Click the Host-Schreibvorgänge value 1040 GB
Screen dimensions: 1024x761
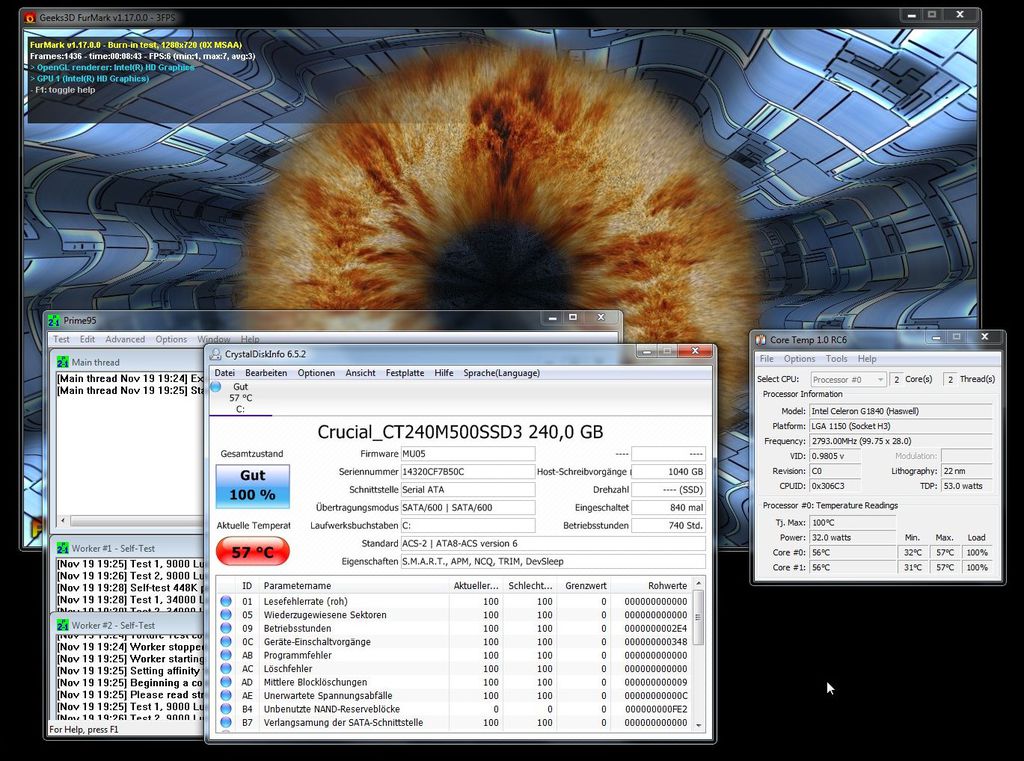pos(669,472)
